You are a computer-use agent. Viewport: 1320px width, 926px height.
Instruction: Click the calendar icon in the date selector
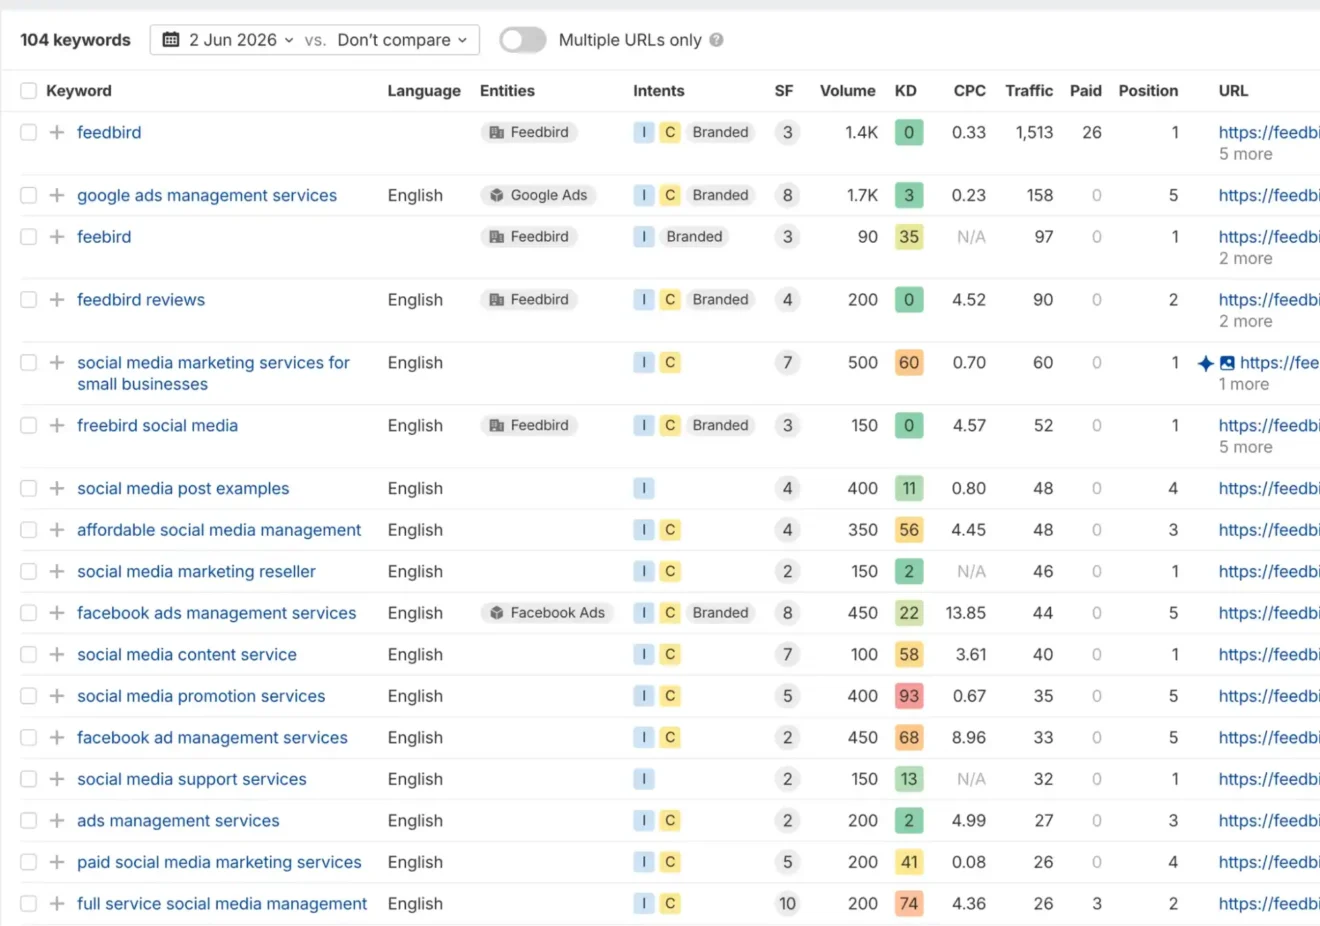[x=171, y=40]
